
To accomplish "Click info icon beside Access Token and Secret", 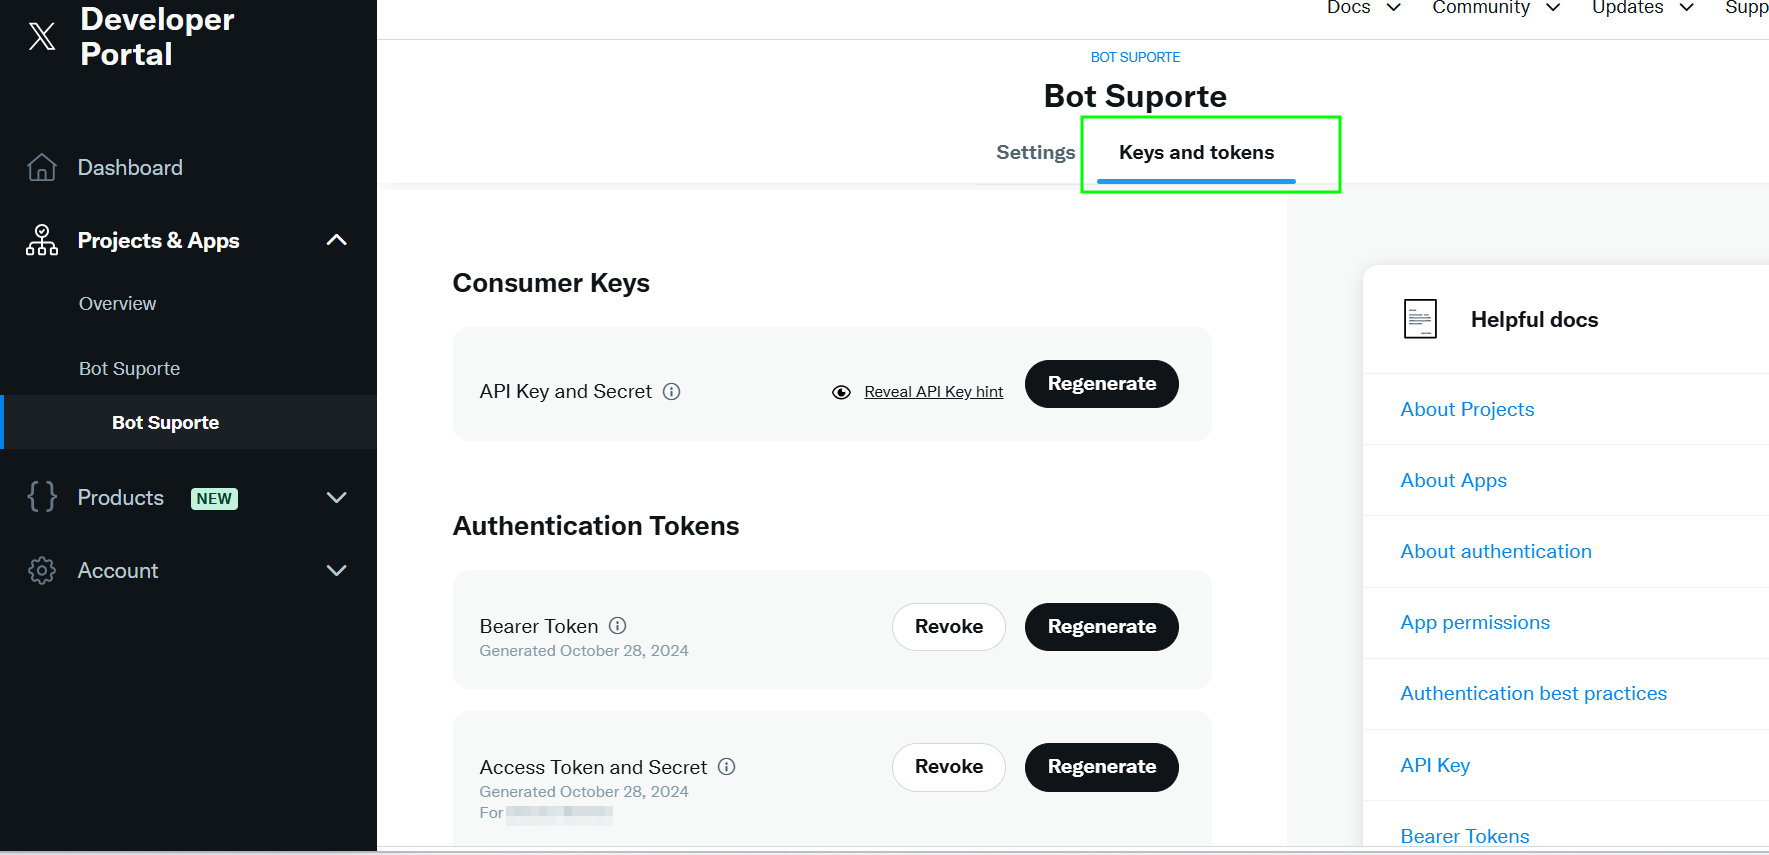I will [727, 767].
